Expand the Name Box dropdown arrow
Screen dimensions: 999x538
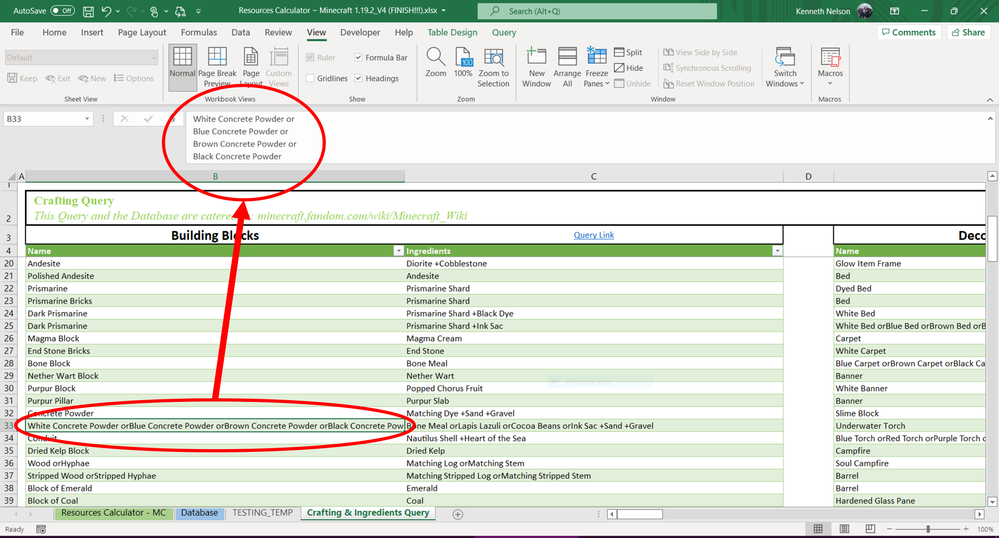(x=88, y=119)
